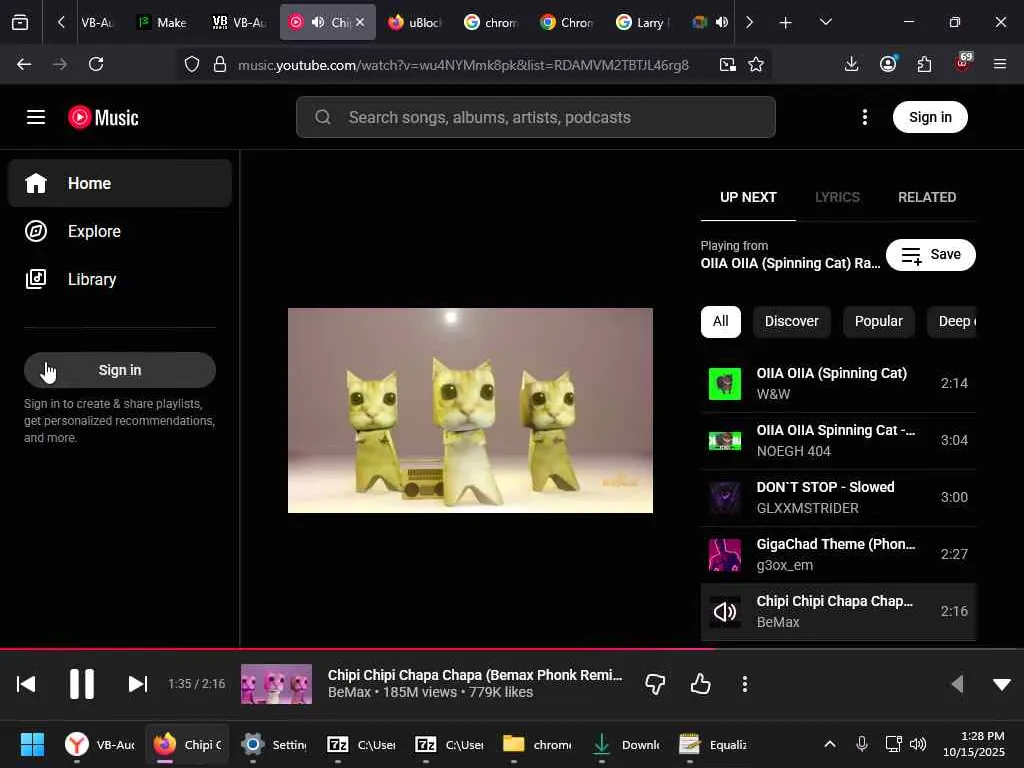1024x768 pixels.
Task: Reload the current page
Action: 96,64
